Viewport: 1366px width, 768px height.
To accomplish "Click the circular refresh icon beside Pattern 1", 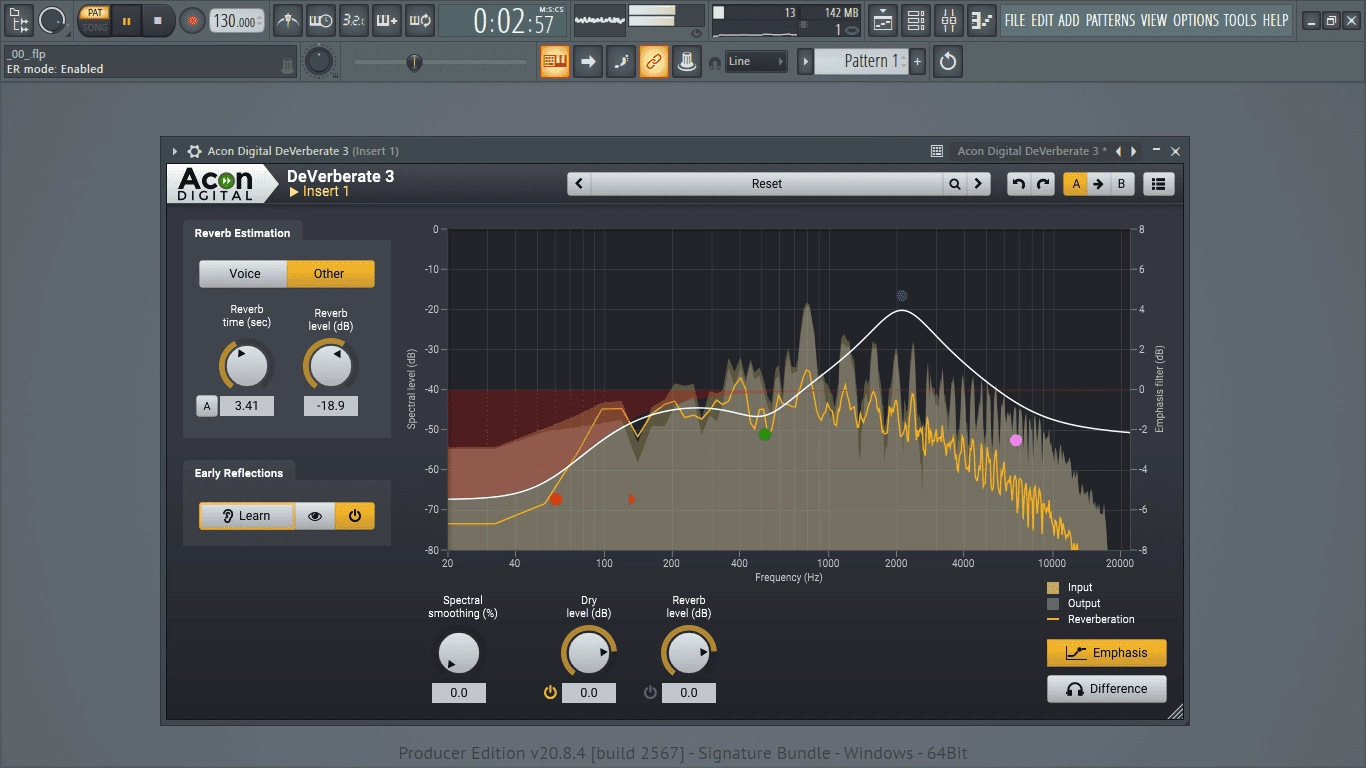I will point(948,62).
